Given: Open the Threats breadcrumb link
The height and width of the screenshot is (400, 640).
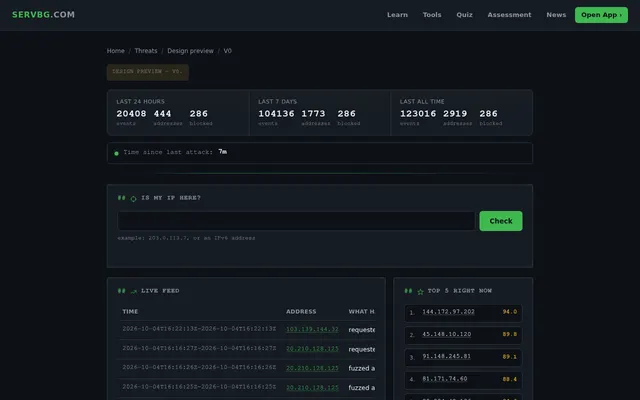Looking at the screenshot, I should [146, 51].
